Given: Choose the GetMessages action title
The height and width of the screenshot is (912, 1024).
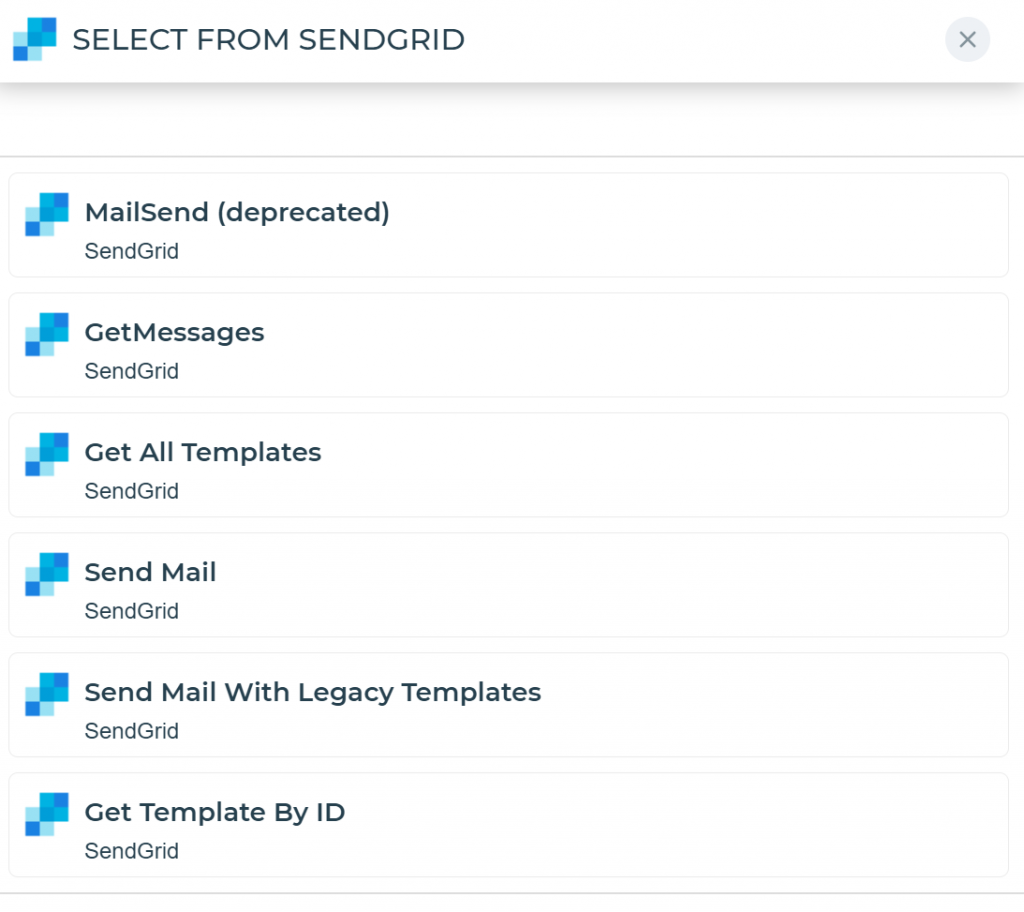Looking at the screenshot, I should (174, 332).
